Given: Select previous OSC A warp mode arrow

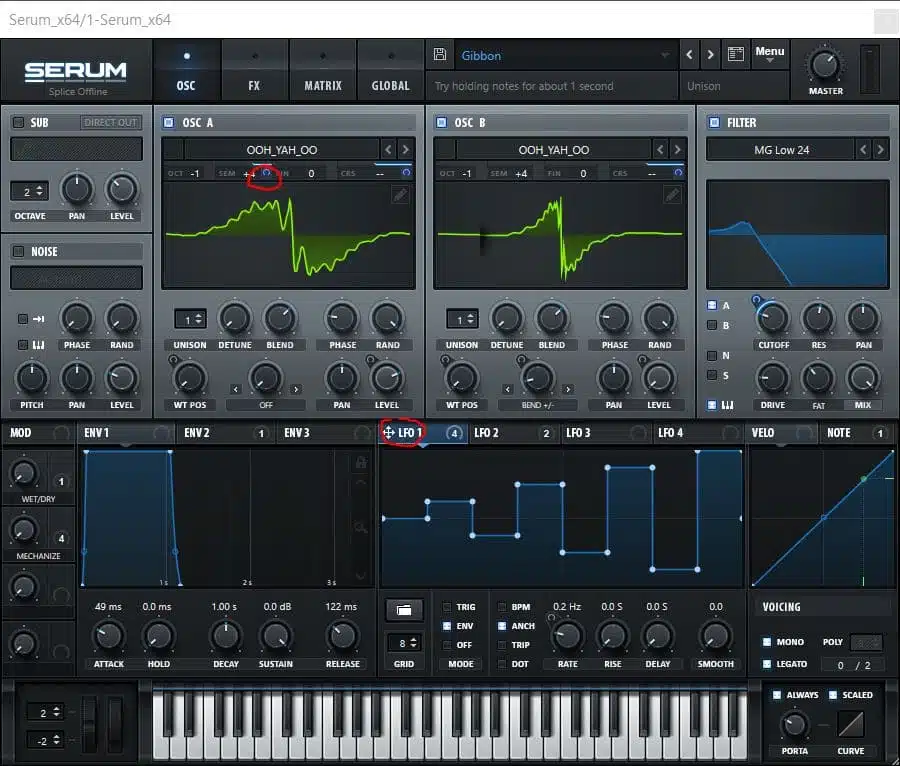Looking at the screenshot, I should (x=235, y=389).
